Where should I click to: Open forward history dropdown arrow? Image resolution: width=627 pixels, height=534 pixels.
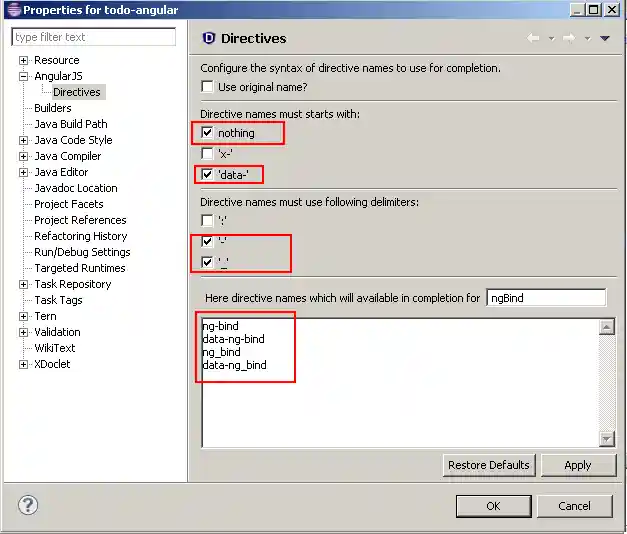587,39
